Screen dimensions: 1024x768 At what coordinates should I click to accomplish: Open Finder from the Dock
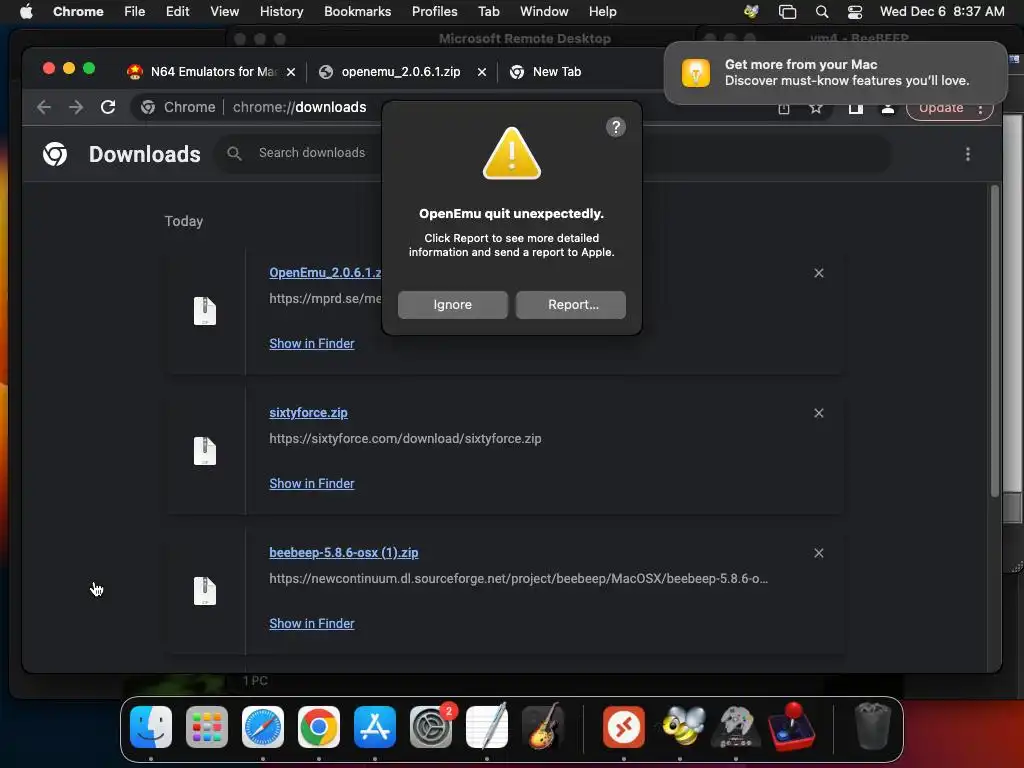(x=151, y=727)
